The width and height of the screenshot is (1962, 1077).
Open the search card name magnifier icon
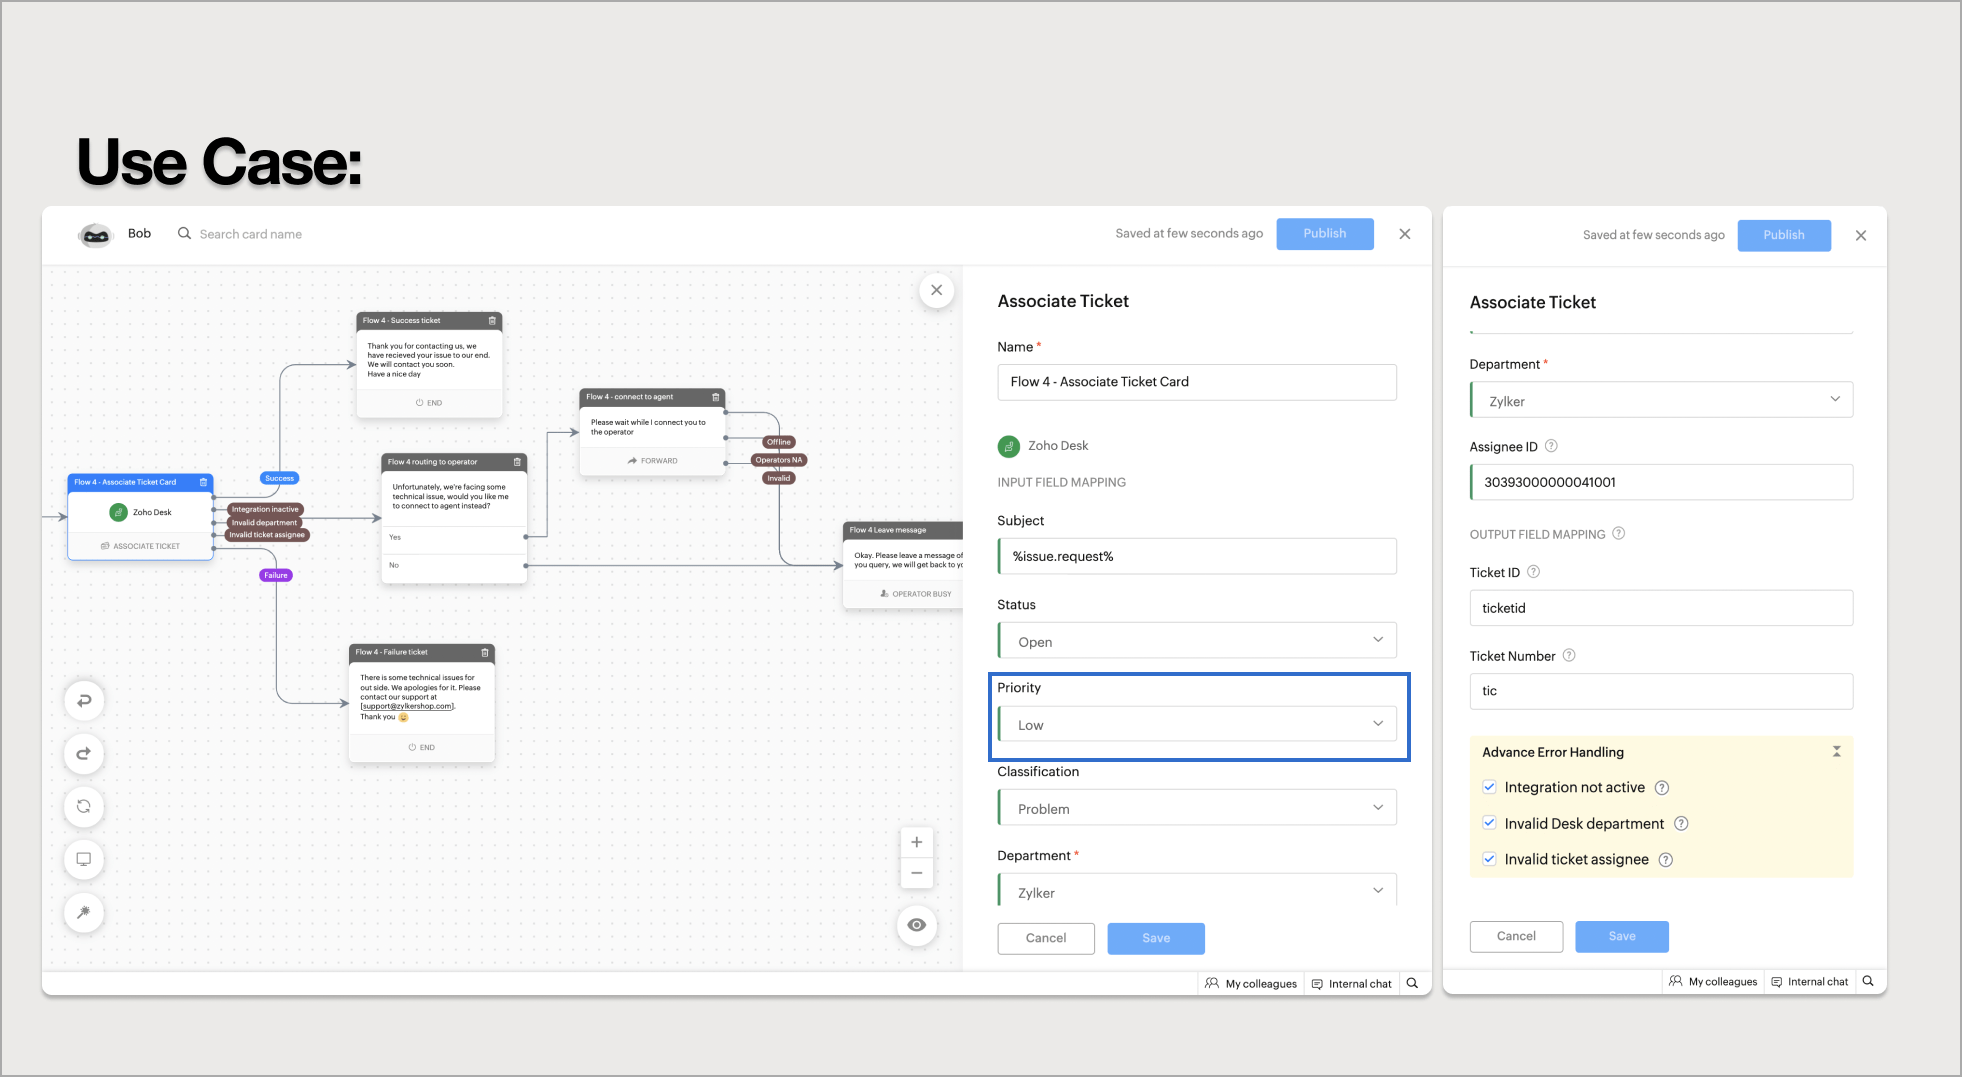(x=184, y=233)
